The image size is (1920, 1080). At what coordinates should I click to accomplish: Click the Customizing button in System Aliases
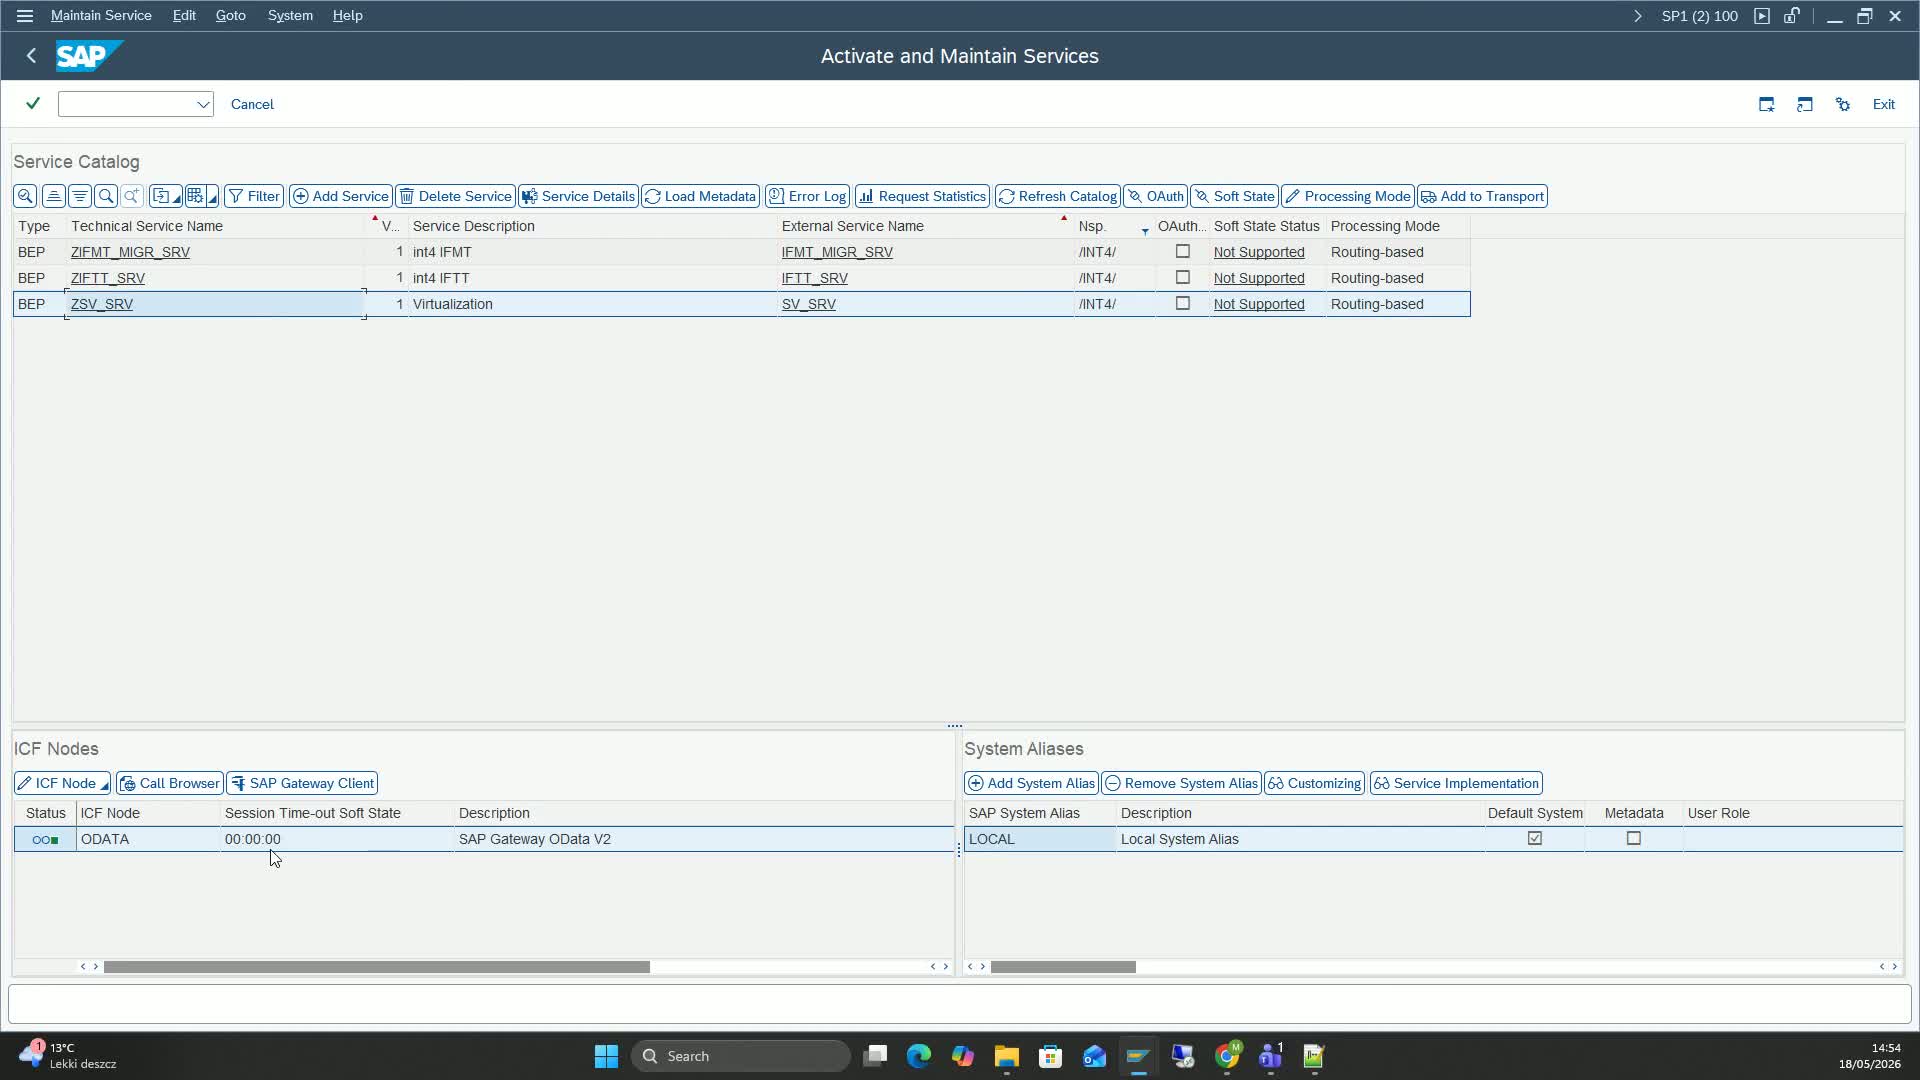tap(1315, 783)
